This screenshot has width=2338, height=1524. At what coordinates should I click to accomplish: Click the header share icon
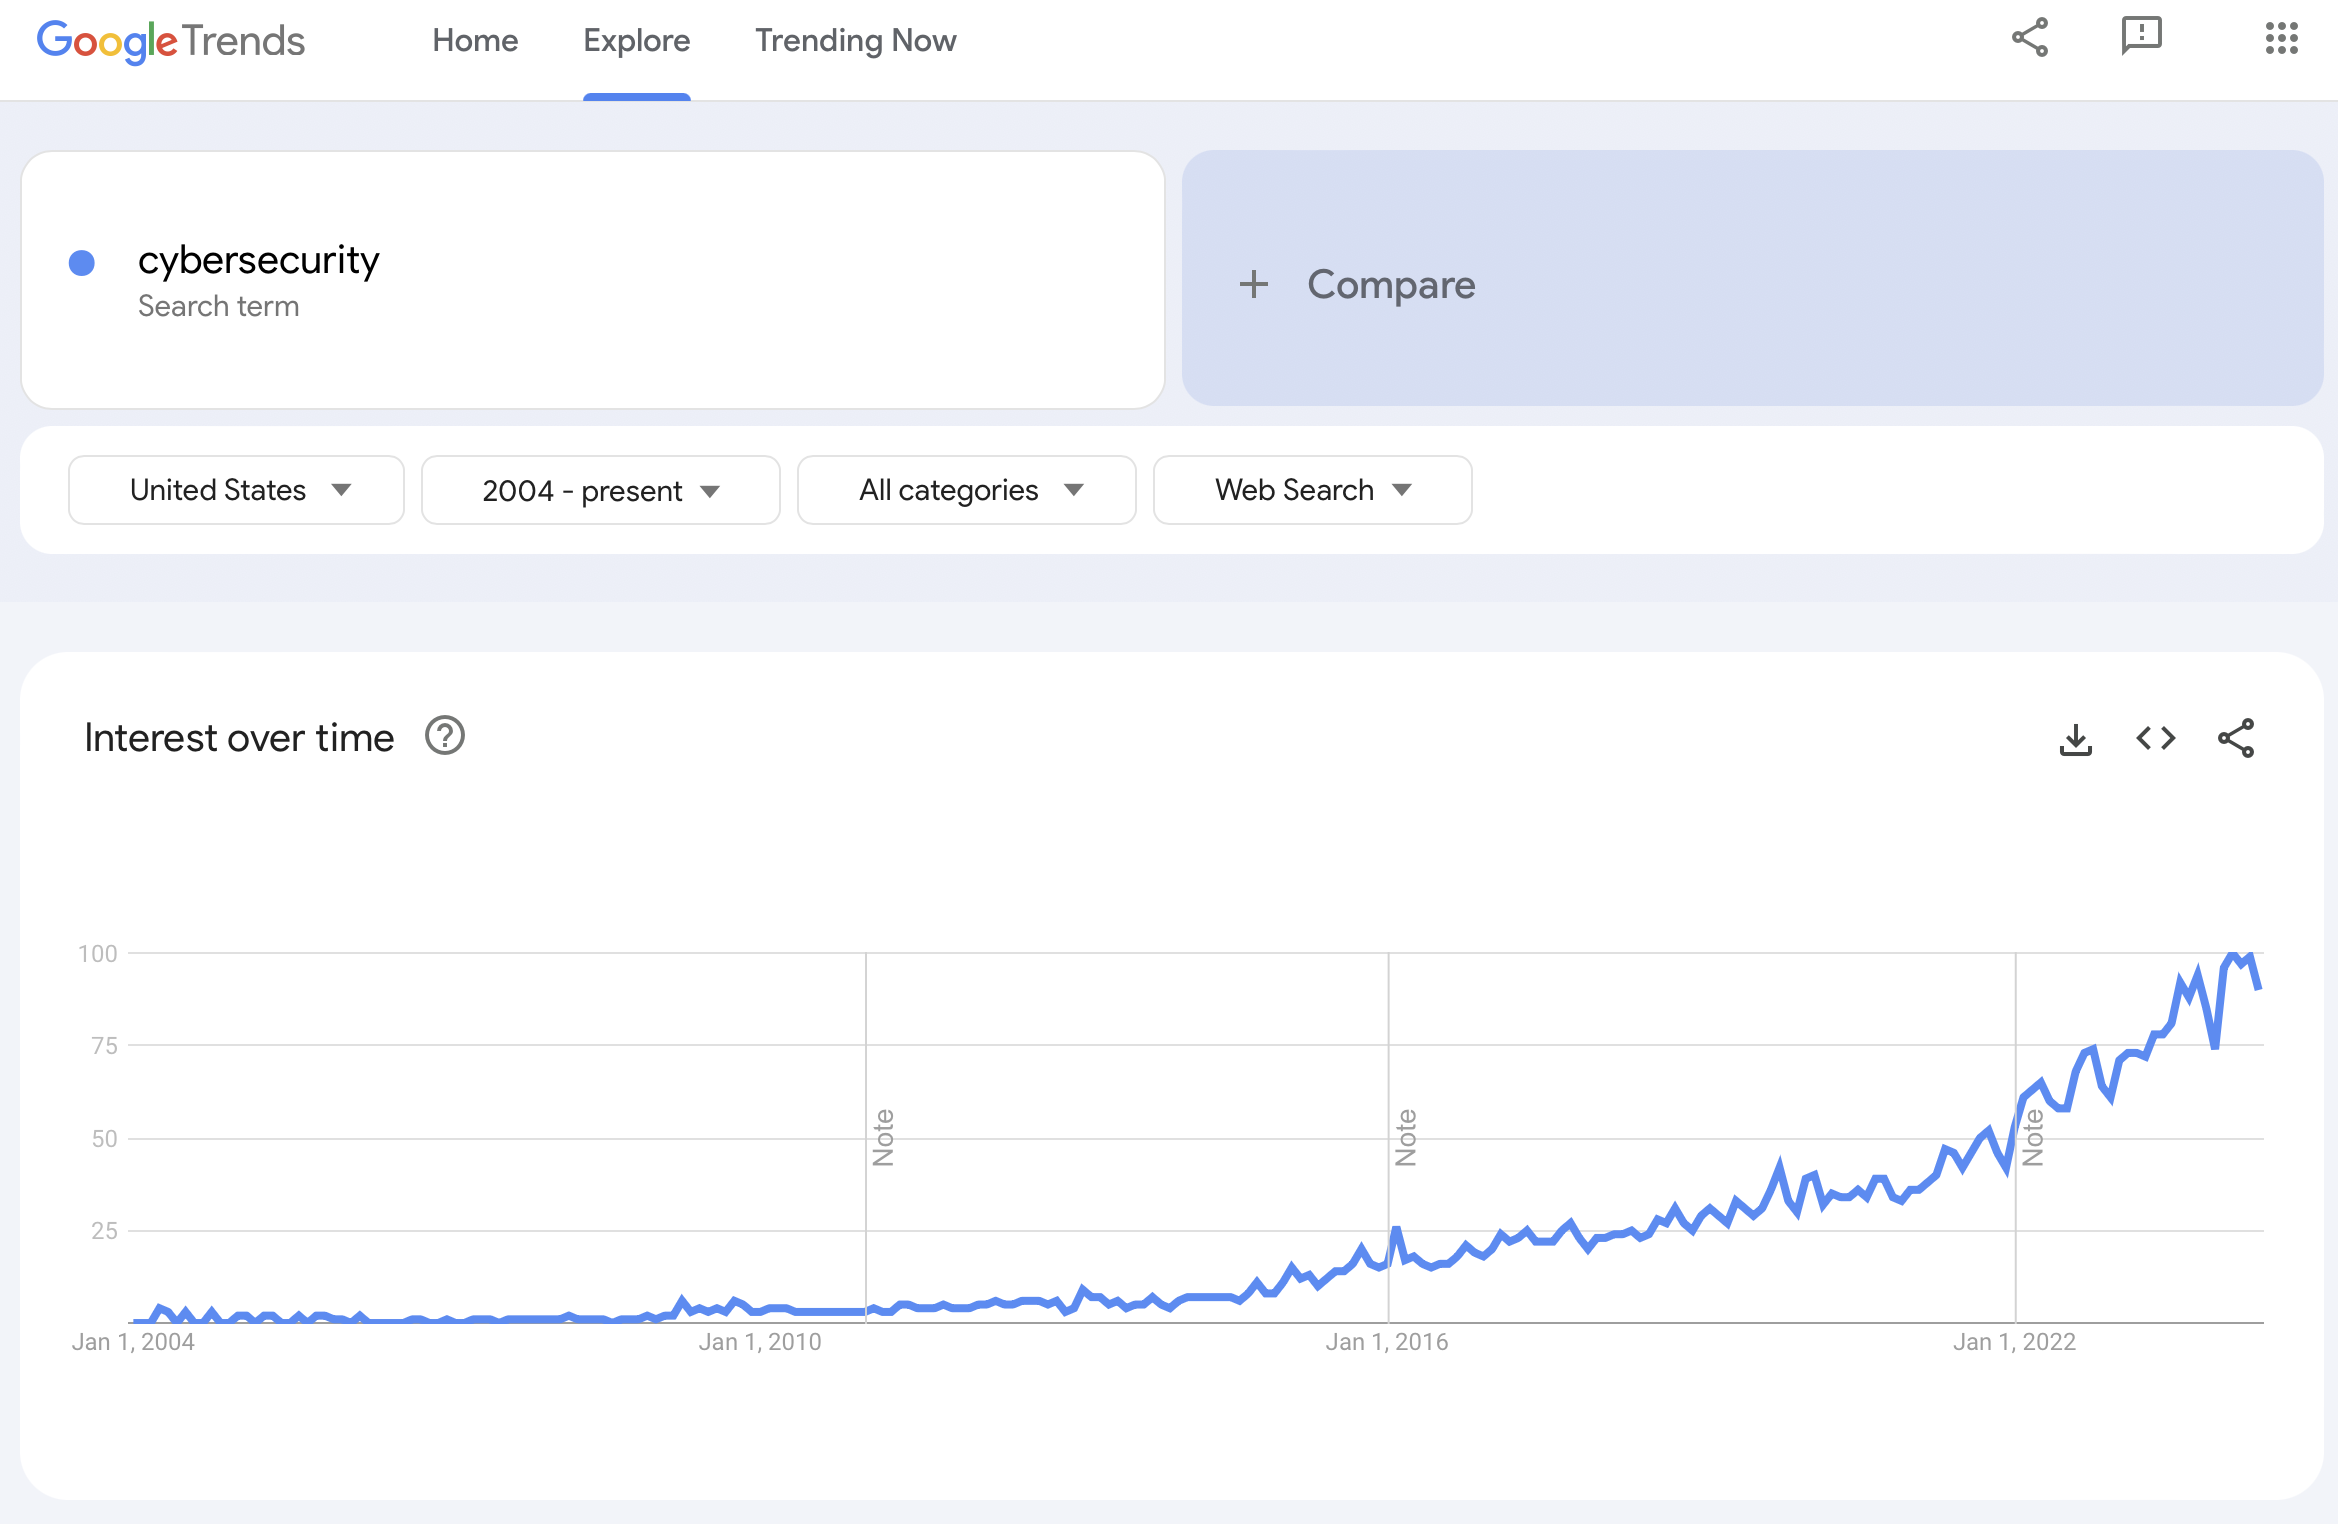tap(2030, 38)
